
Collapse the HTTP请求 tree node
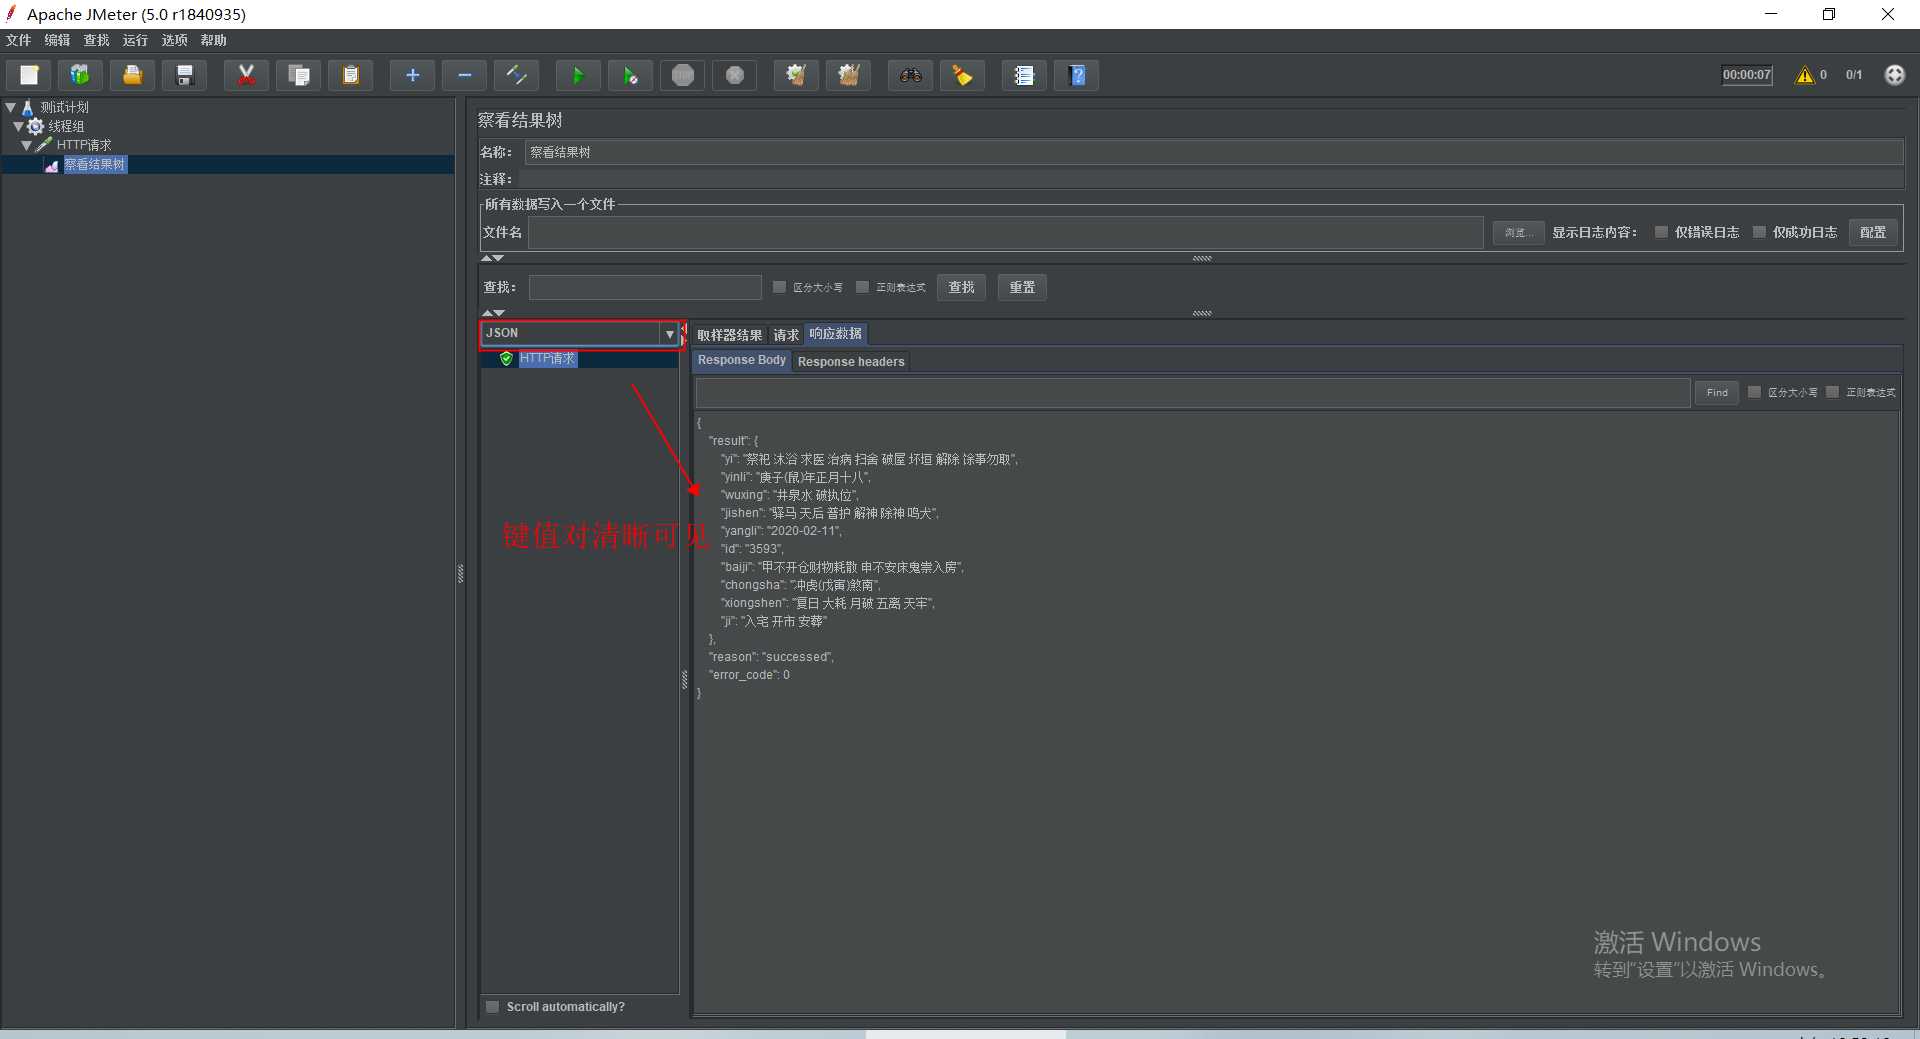tap(27, 145)
